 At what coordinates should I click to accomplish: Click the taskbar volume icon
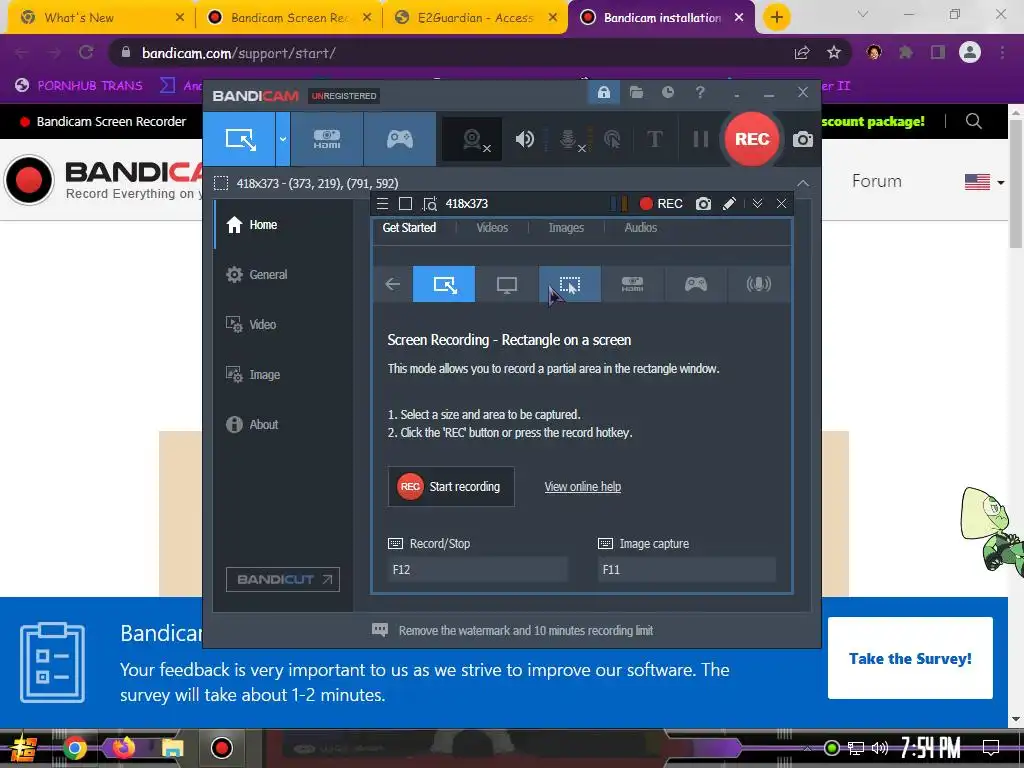pyautogui.click(x=880, y=748)
